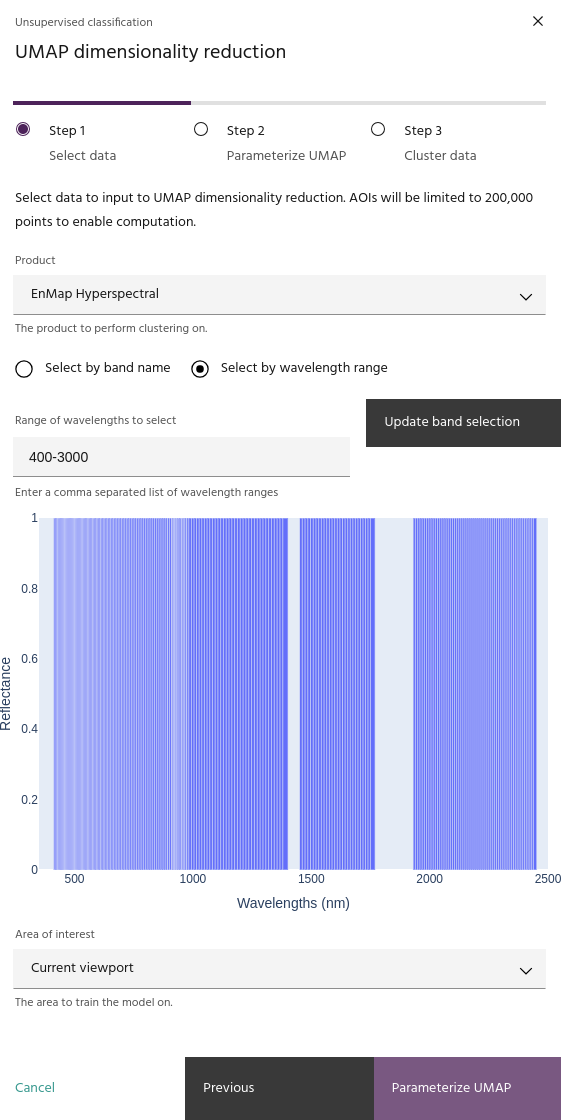Image resolution: width=561 pixels, height=1120 pixels.
Task: Click the wavelength range input field
Action: click(x=182, y=457)
